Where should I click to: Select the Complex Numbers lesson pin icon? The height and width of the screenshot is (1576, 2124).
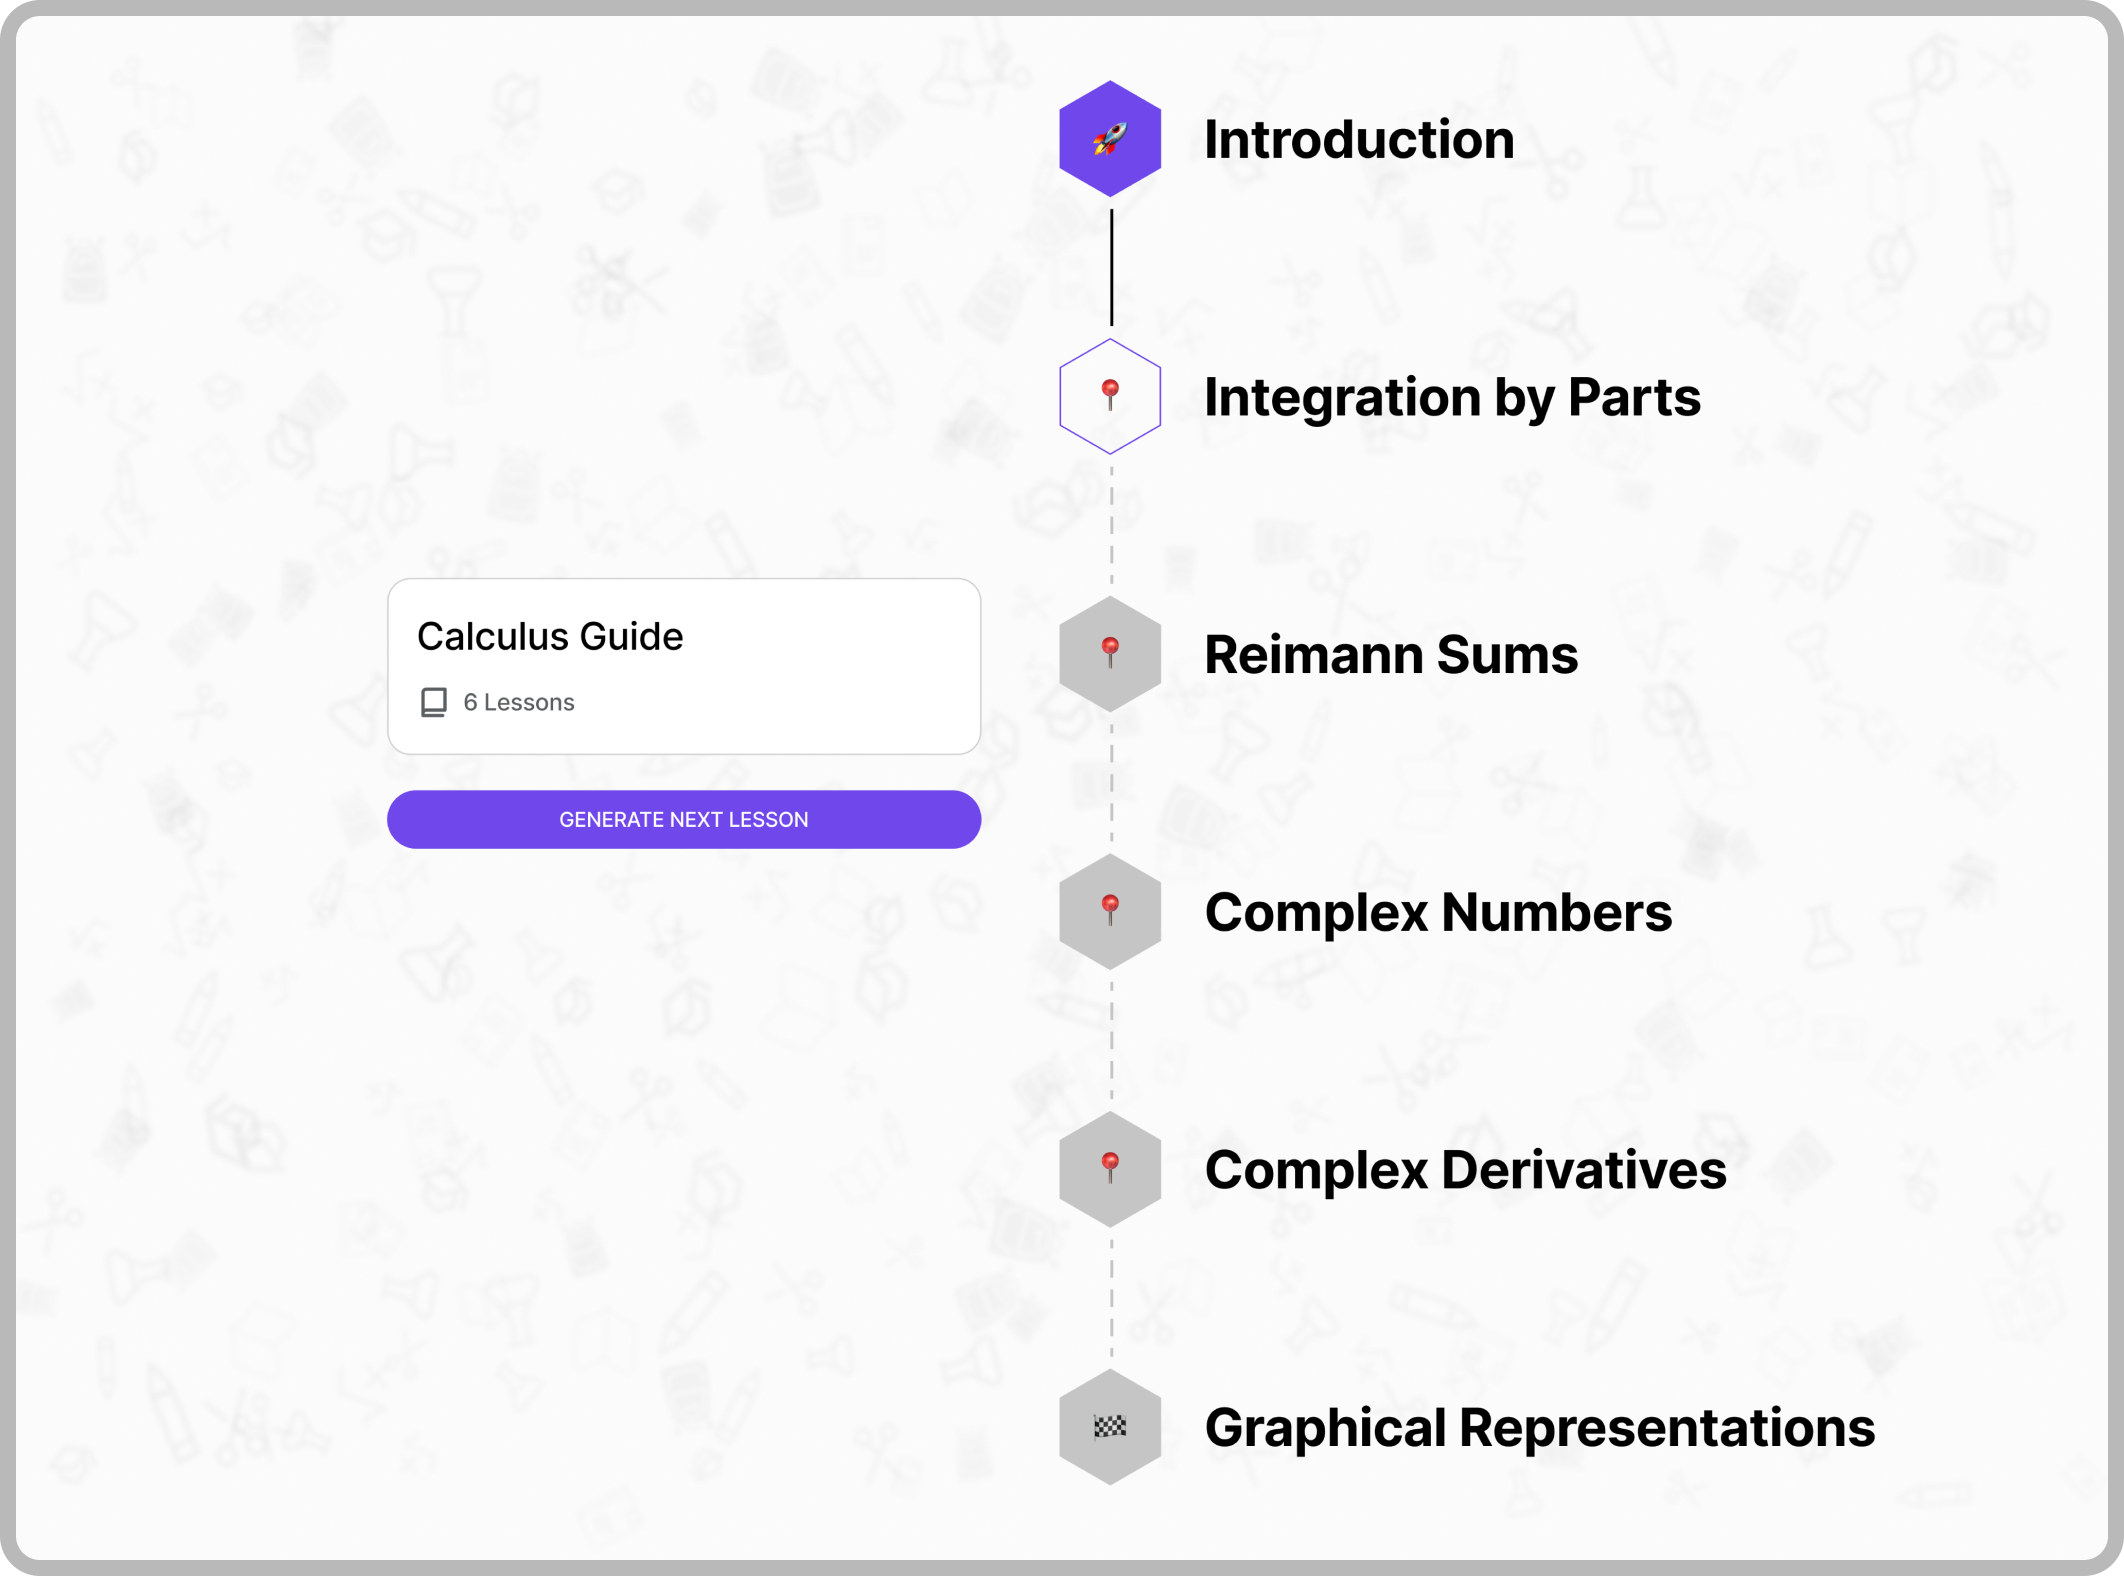1110,912
